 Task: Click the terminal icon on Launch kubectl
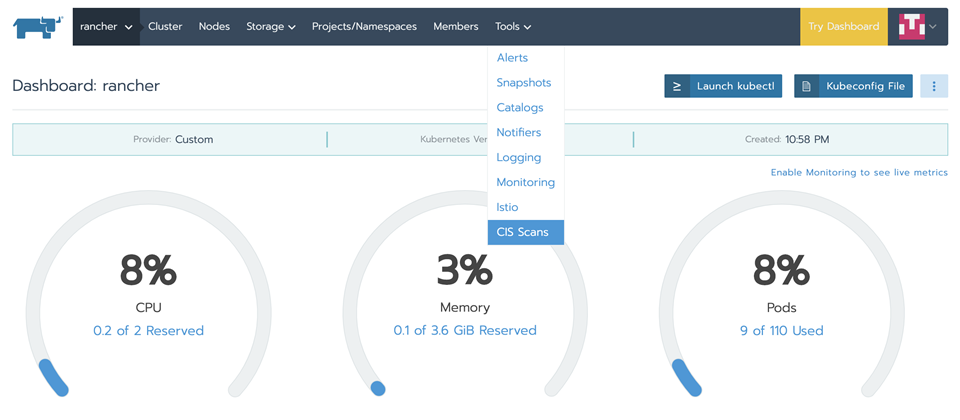[x=677, y=86]
